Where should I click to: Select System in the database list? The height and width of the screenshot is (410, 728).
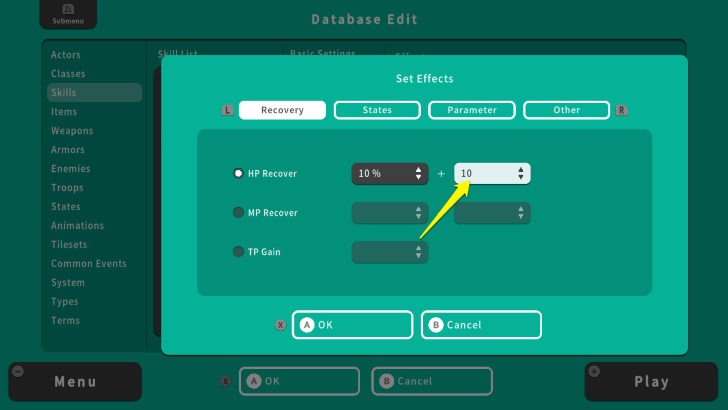pyautogui.click(x=68, y=283)
